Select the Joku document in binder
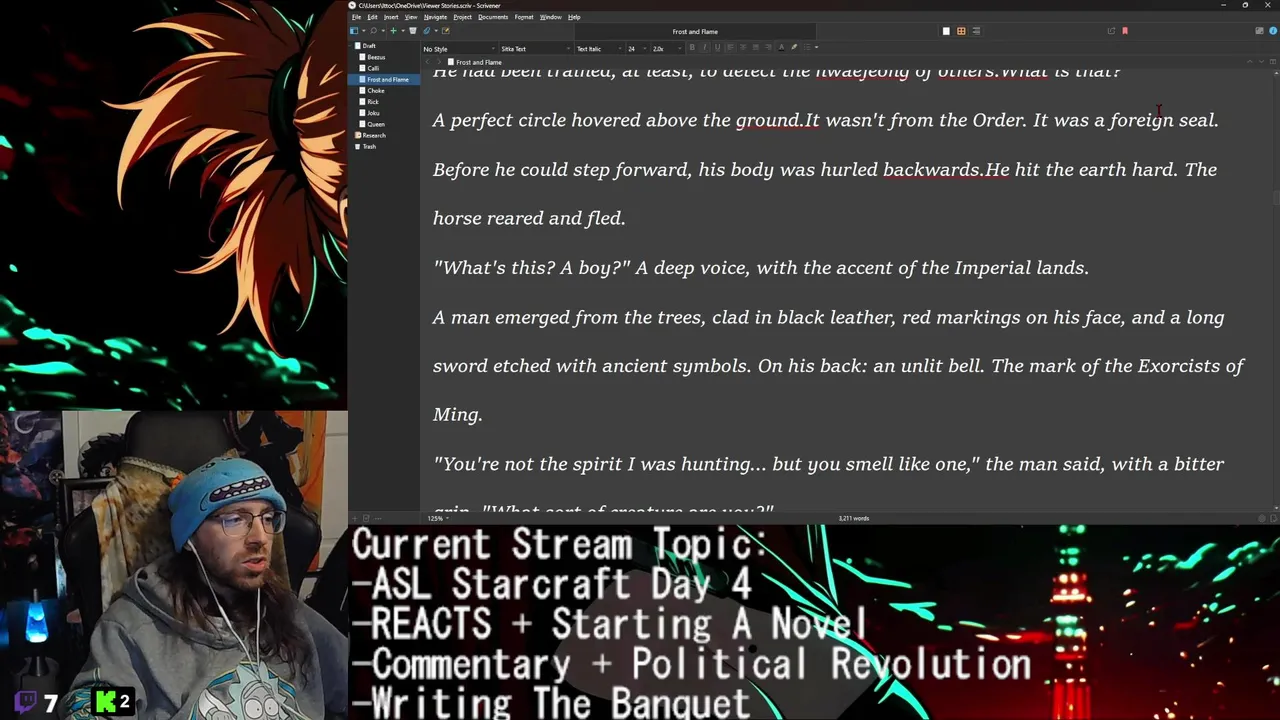Screen dimensions: 1280x720 coord(373,113)
